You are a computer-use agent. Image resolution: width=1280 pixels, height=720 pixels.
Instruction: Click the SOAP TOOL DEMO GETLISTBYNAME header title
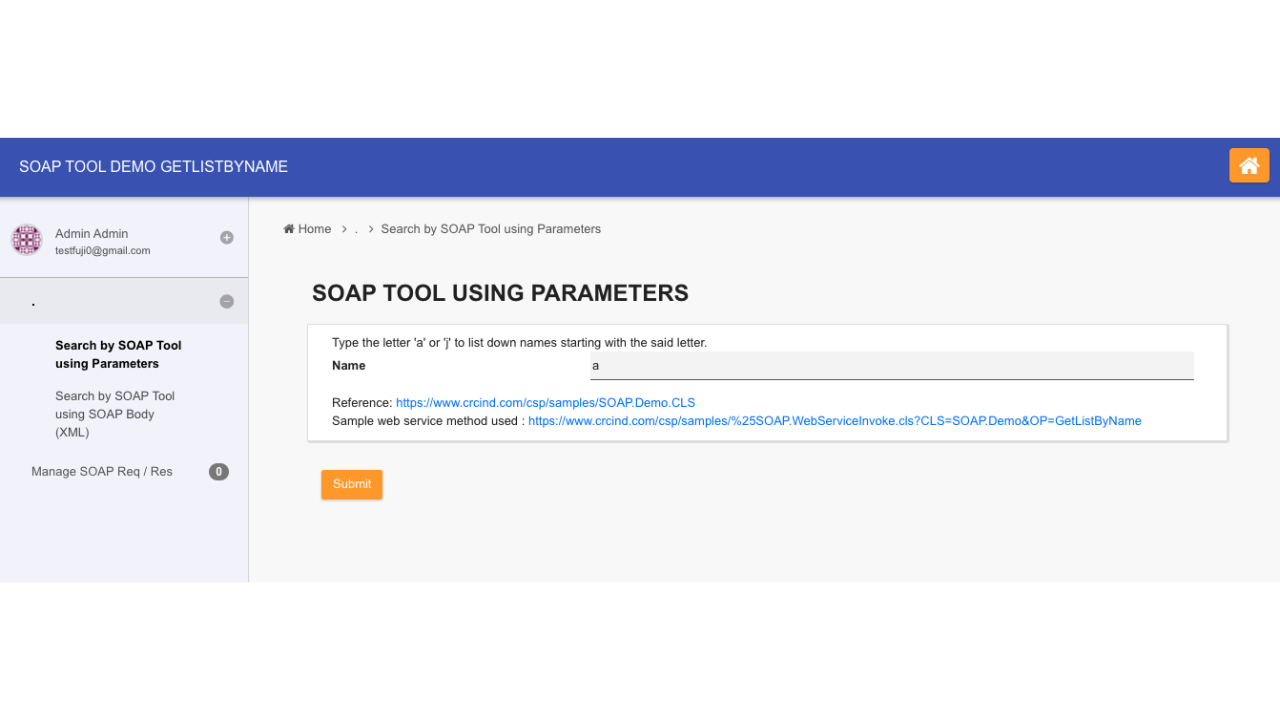point(153,167)
